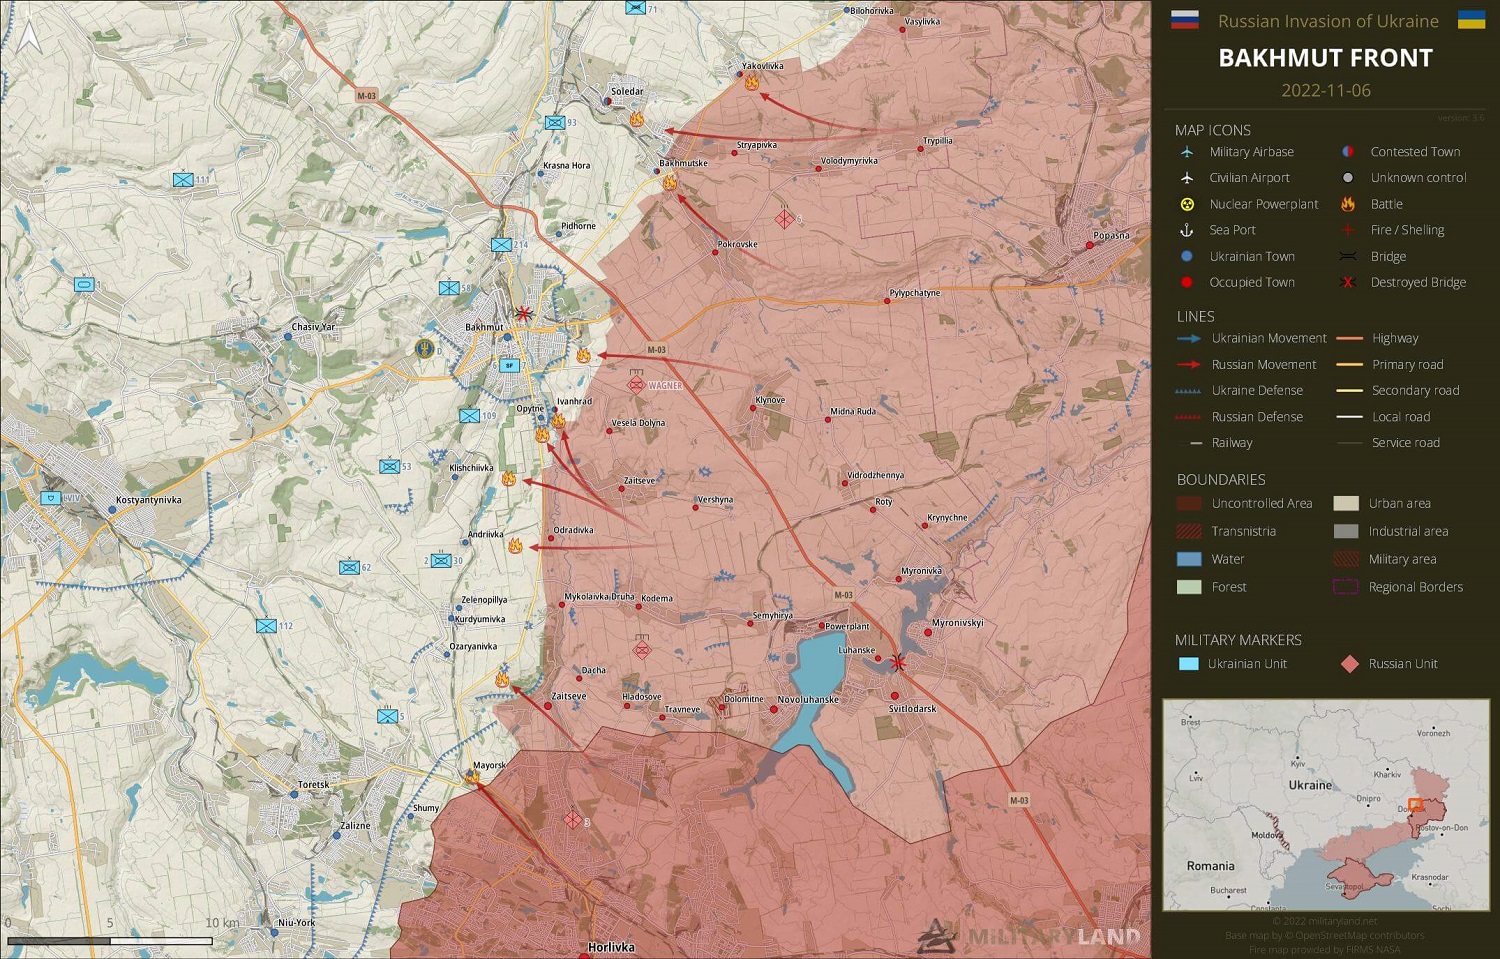Click the Nuclear Powerplant legend icon

click(1187, 204)
